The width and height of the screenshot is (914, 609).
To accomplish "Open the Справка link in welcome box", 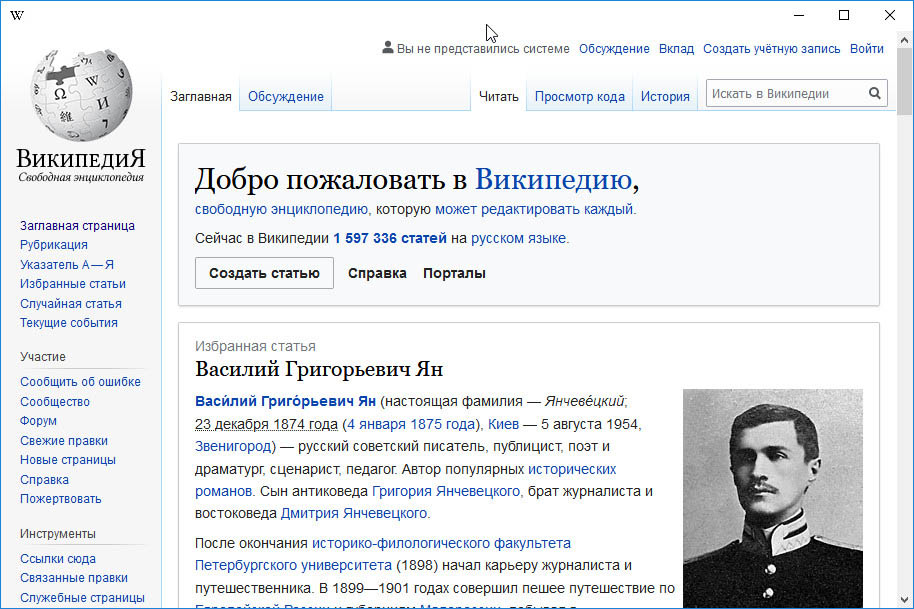I will 377,273.
